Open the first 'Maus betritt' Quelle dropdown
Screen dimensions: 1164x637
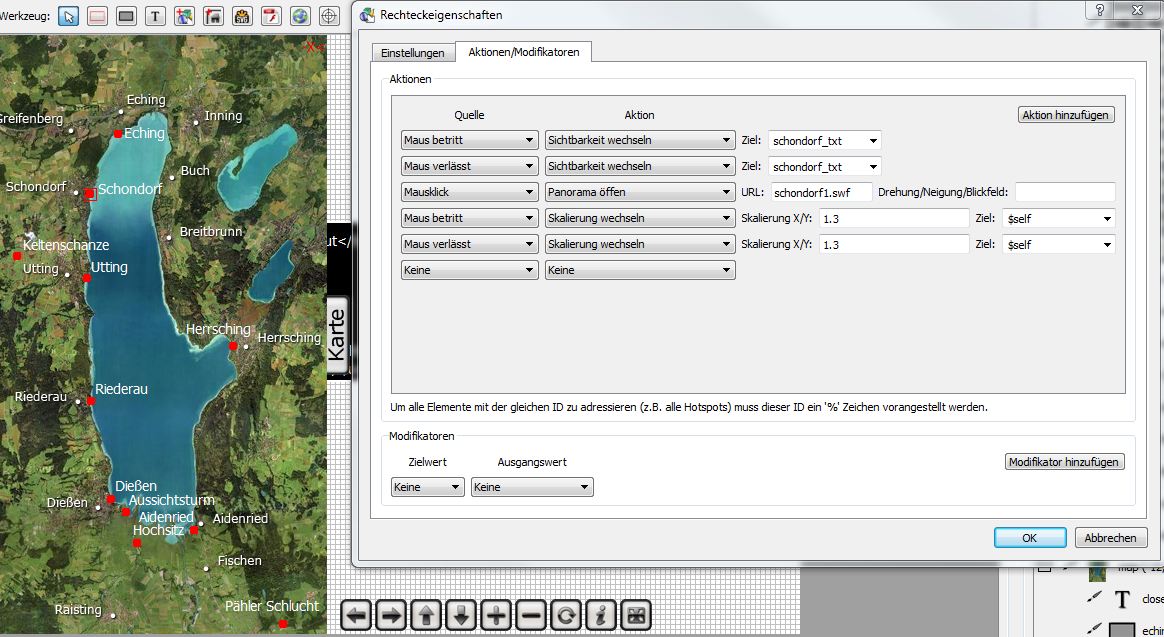click(x=469, y=141)
